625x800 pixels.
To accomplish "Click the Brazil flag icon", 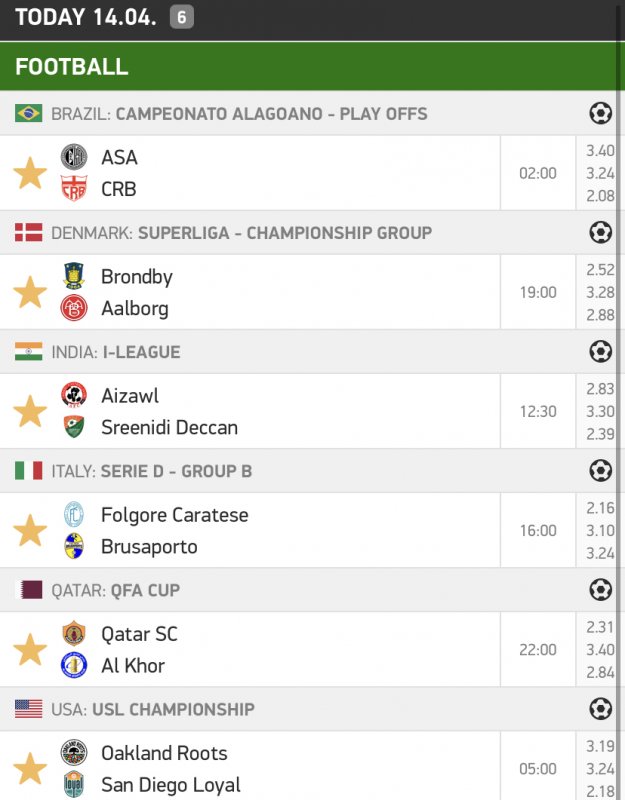I will click(x=28, y=113).
